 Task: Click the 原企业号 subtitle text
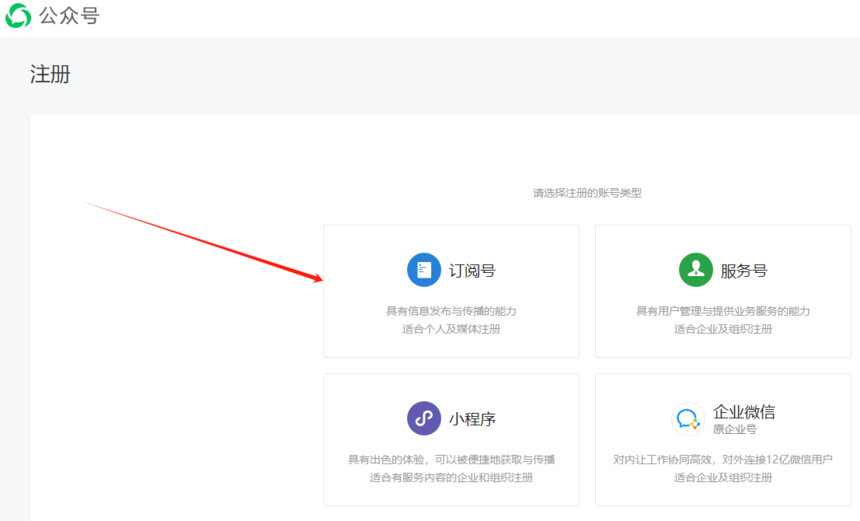(734, 429)
